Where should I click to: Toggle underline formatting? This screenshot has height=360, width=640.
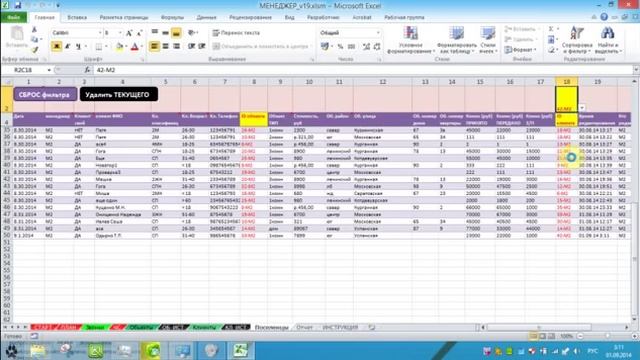[x=78, y=47]
